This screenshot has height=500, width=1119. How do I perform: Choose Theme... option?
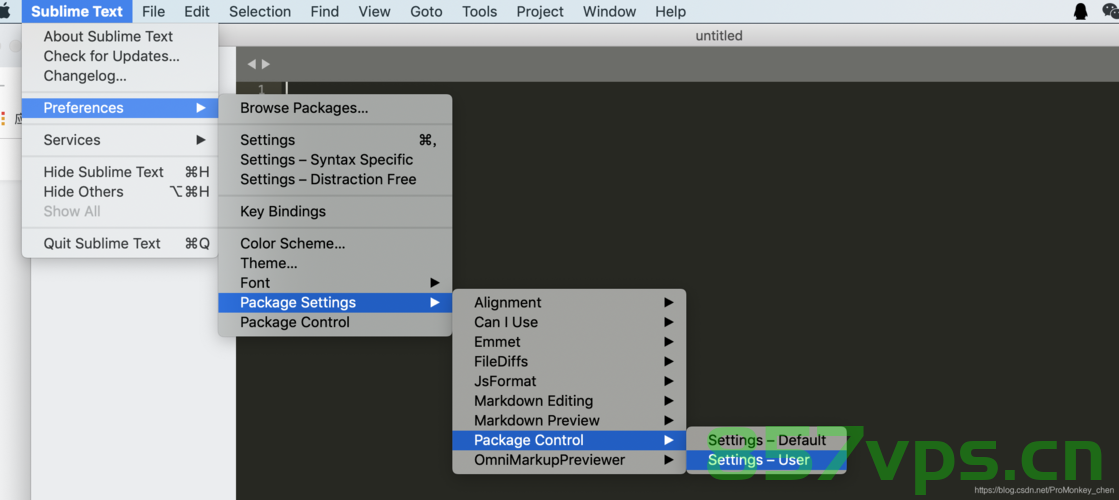(335, 263)
